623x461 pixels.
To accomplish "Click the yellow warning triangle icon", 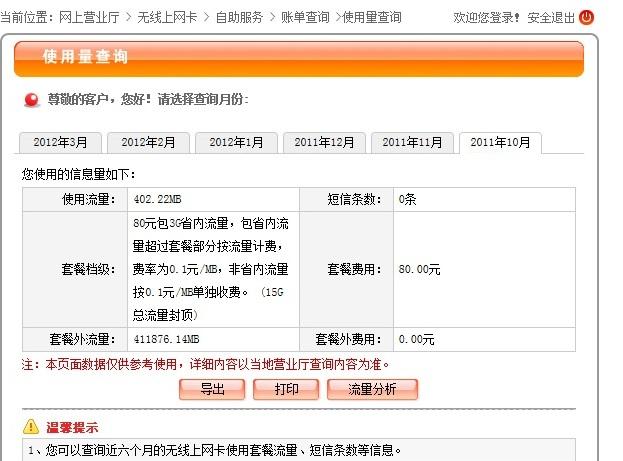I will [x=31, y=427].
